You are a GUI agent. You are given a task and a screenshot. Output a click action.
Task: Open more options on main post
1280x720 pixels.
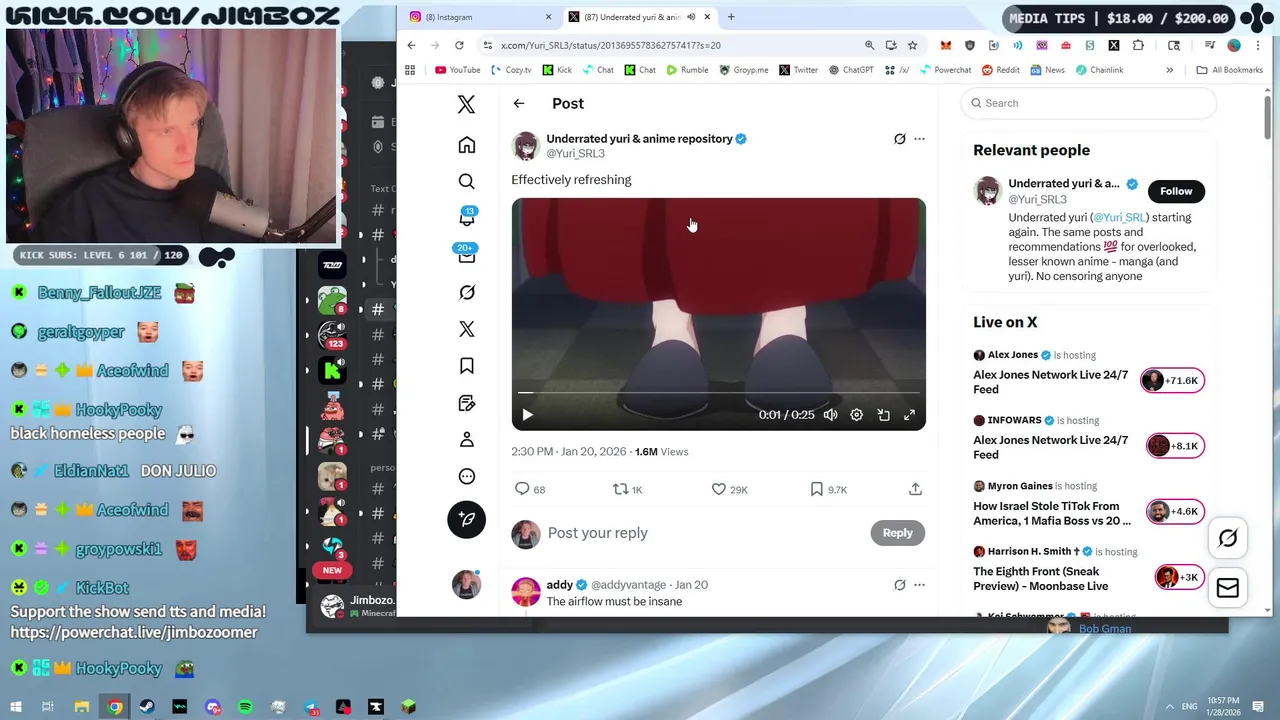point(919,139)
